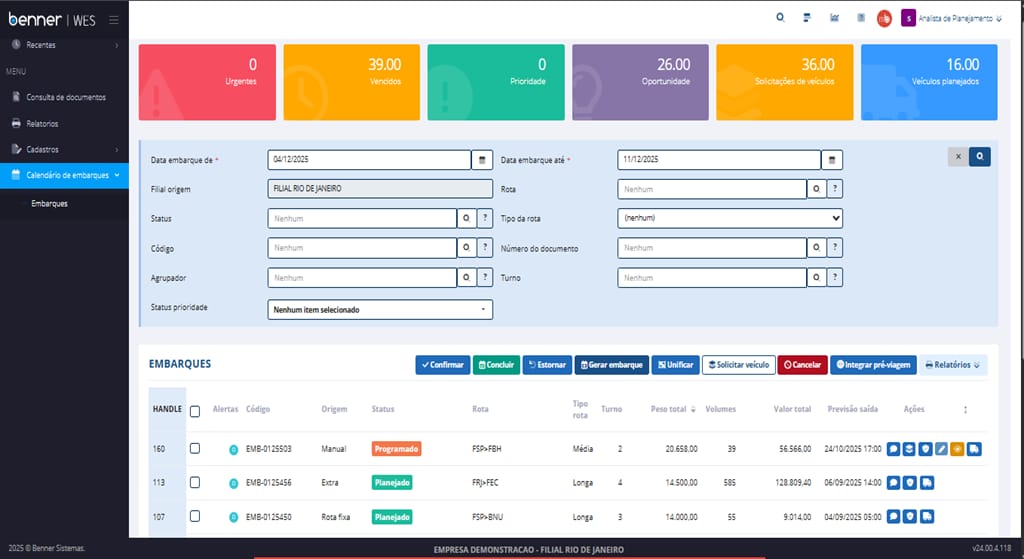
Task: Click the search magnifier in the top bar
Action: 780,18
